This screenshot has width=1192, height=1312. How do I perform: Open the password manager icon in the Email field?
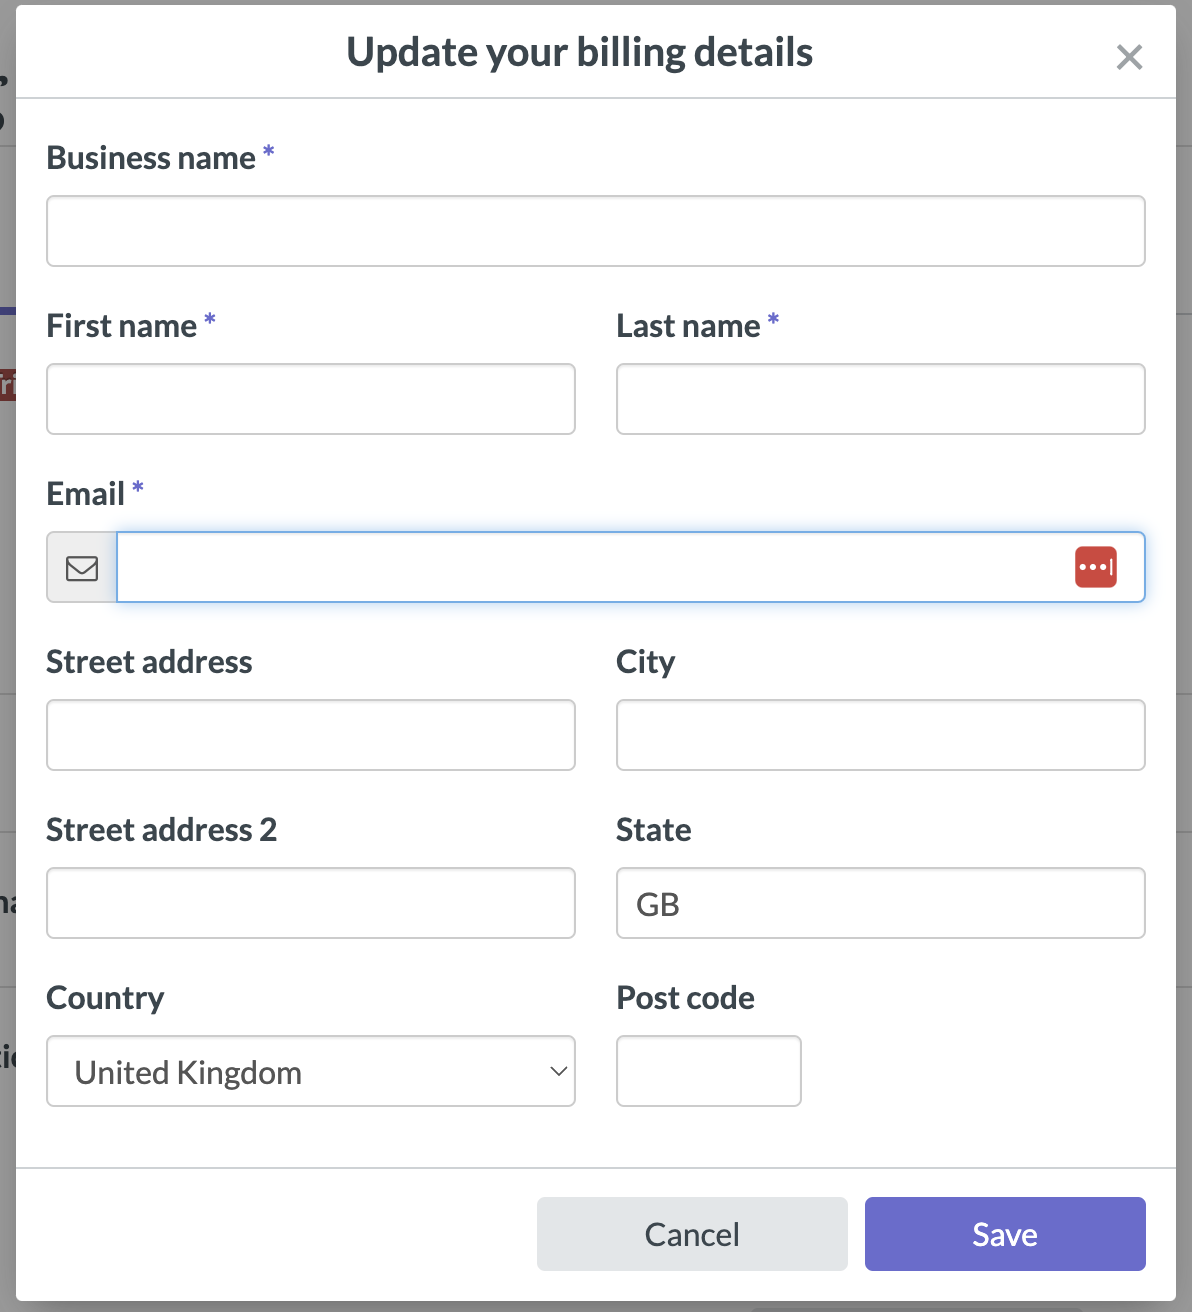(x=1097, y=566)
